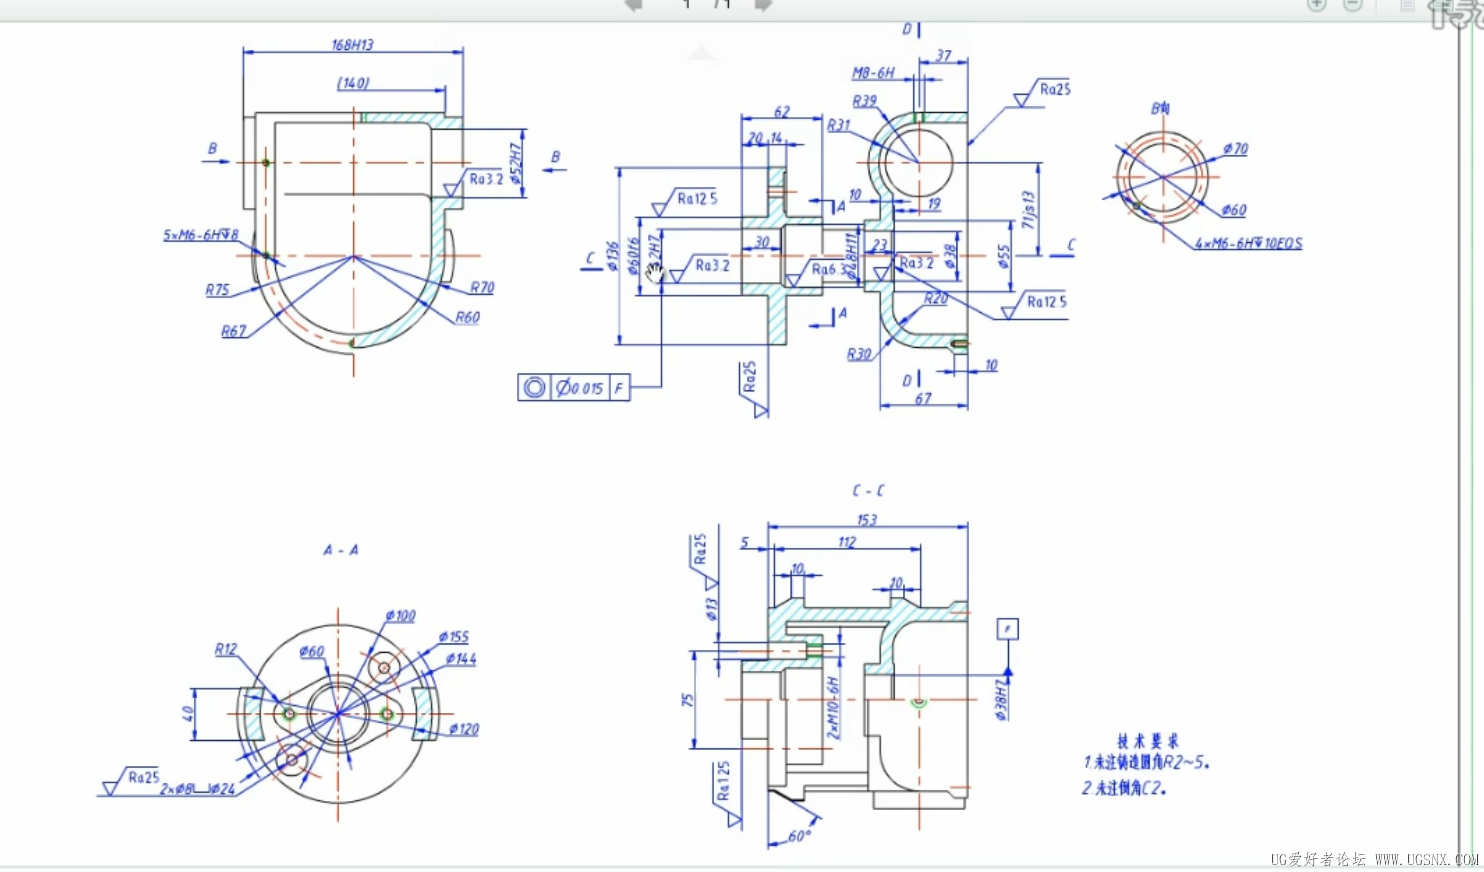The width and height of the screenshot is (1484, 872).
Task: Click the ø55 diameter dimension
Action: 1003,257
